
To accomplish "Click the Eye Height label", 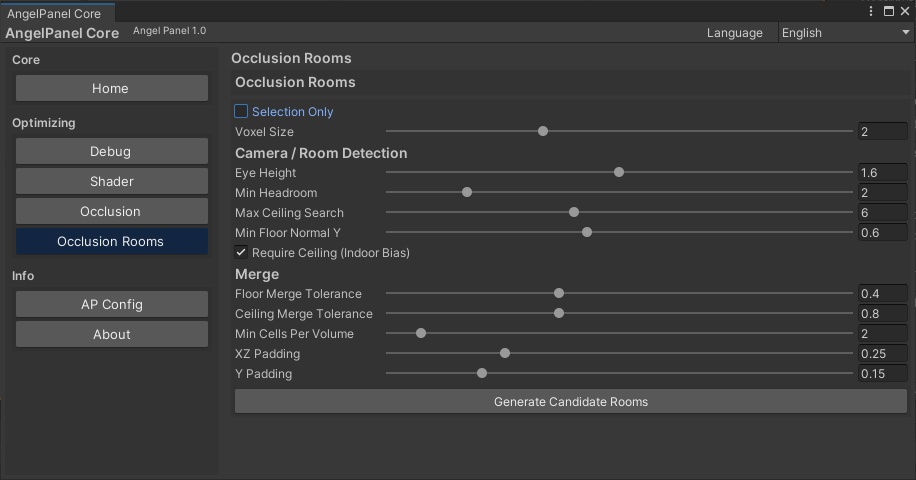I will coord(265,173).
